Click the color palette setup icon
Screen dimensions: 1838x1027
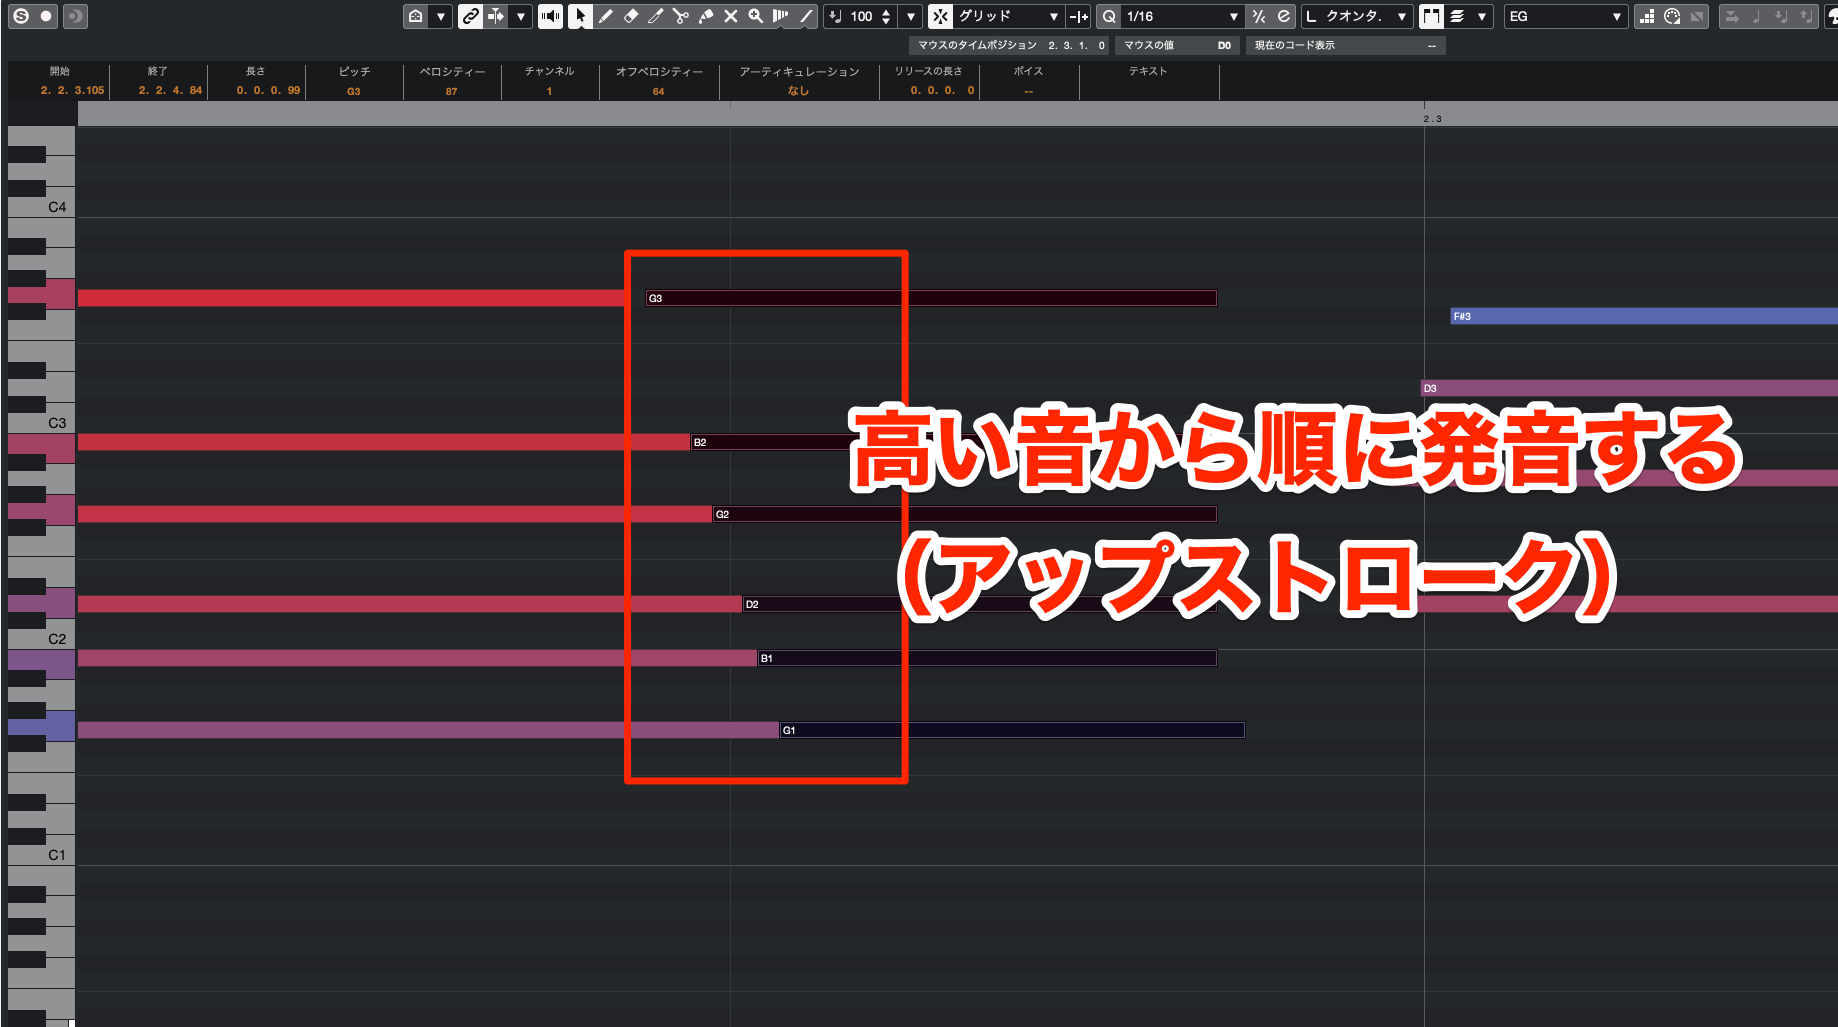click(x=1672, y=16)
